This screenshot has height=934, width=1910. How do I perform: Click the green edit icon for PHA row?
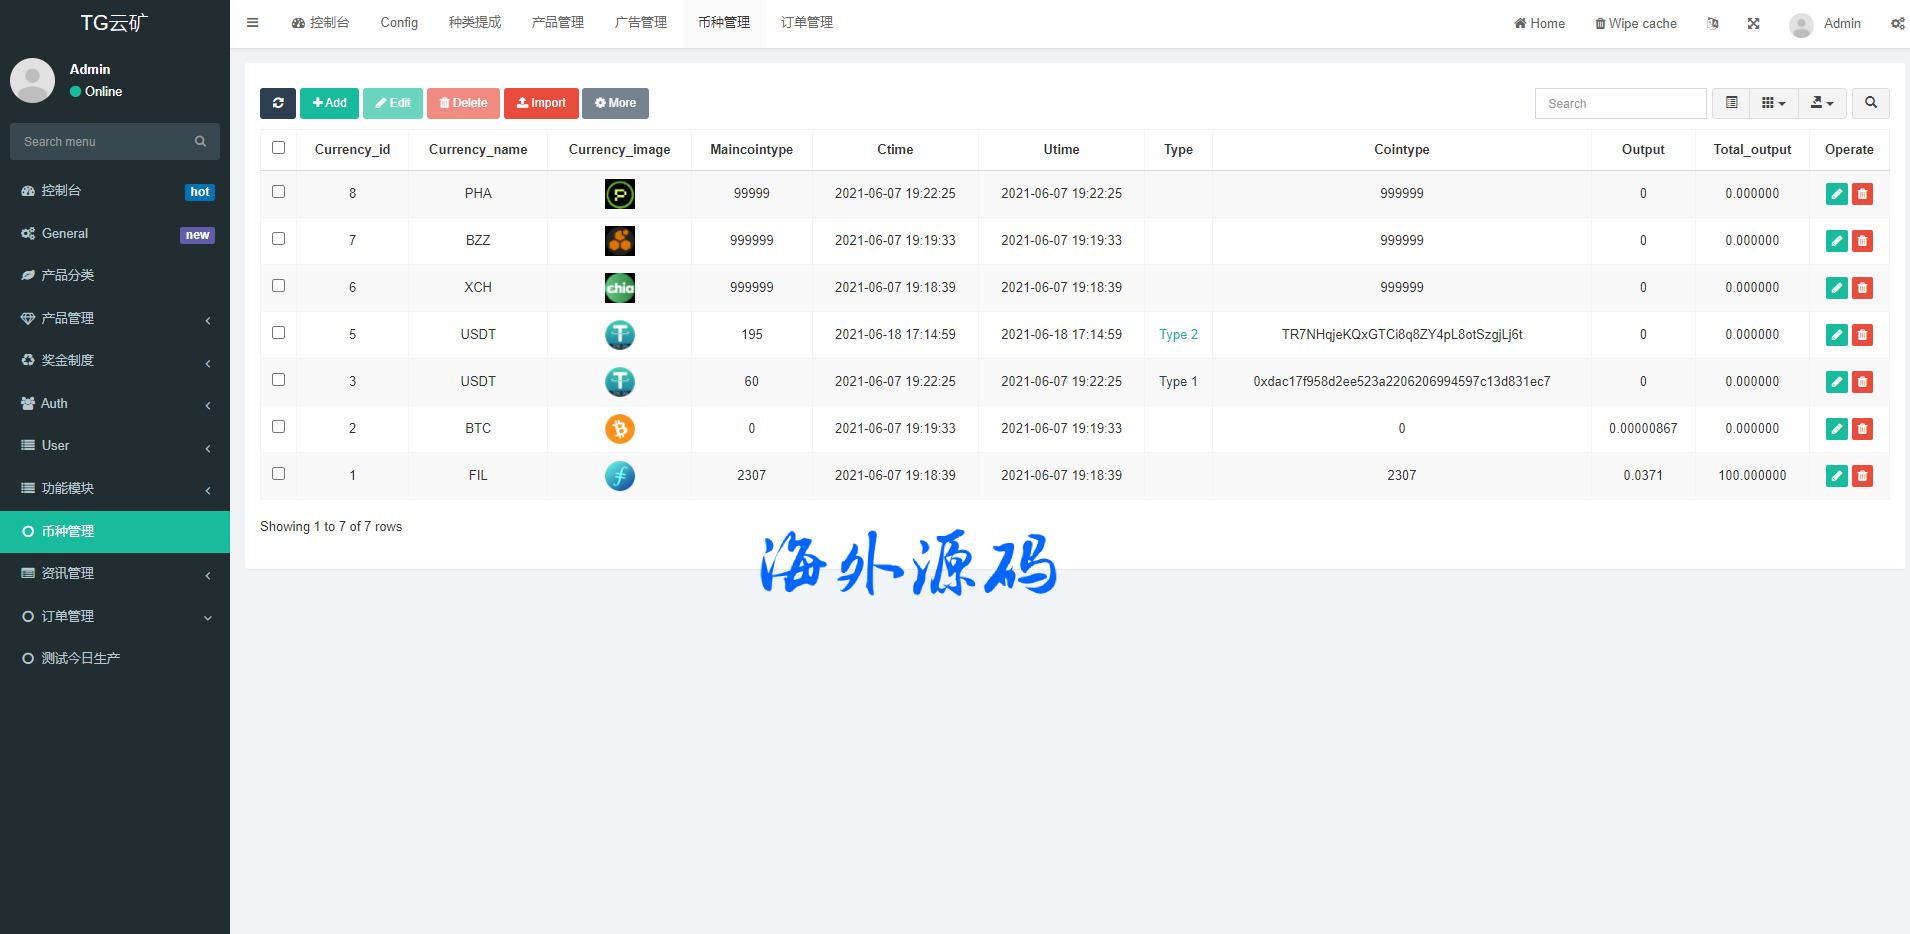1836,194
